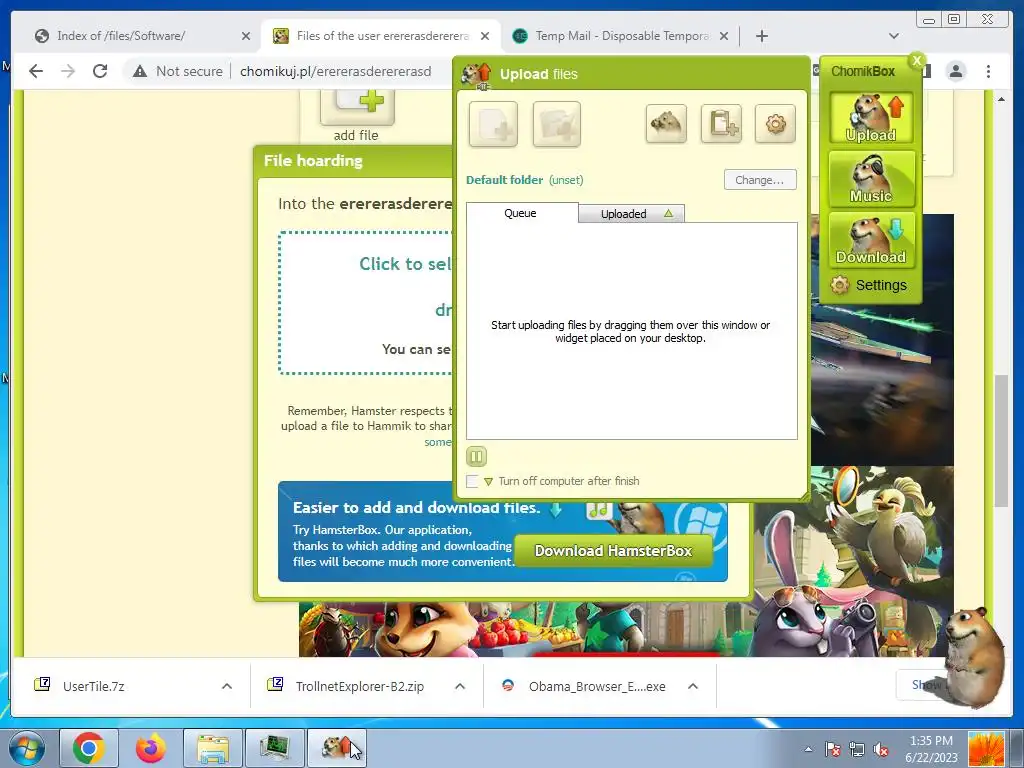Click the add folder icon in Upload window

(556, 123)
